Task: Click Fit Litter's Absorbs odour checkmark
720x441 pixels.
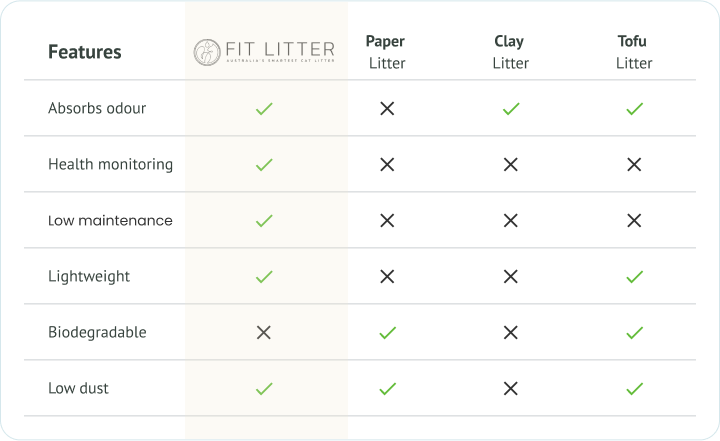Action: [x=264, y=108]
